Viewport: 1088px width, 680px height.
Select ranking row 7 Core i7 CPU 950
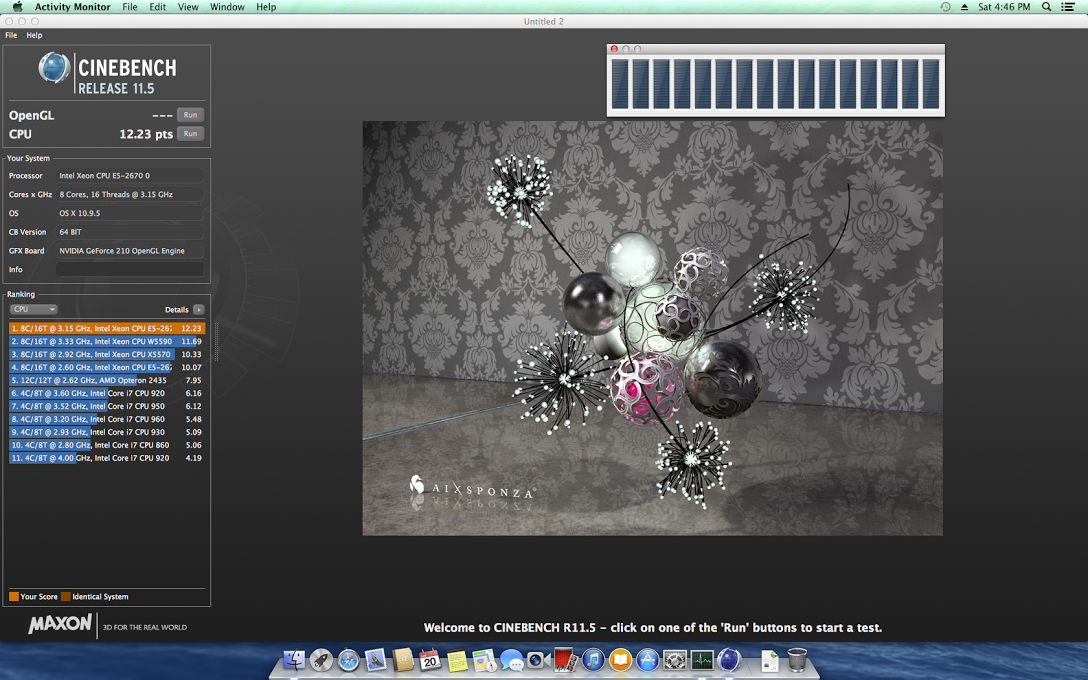coord(107,406)
